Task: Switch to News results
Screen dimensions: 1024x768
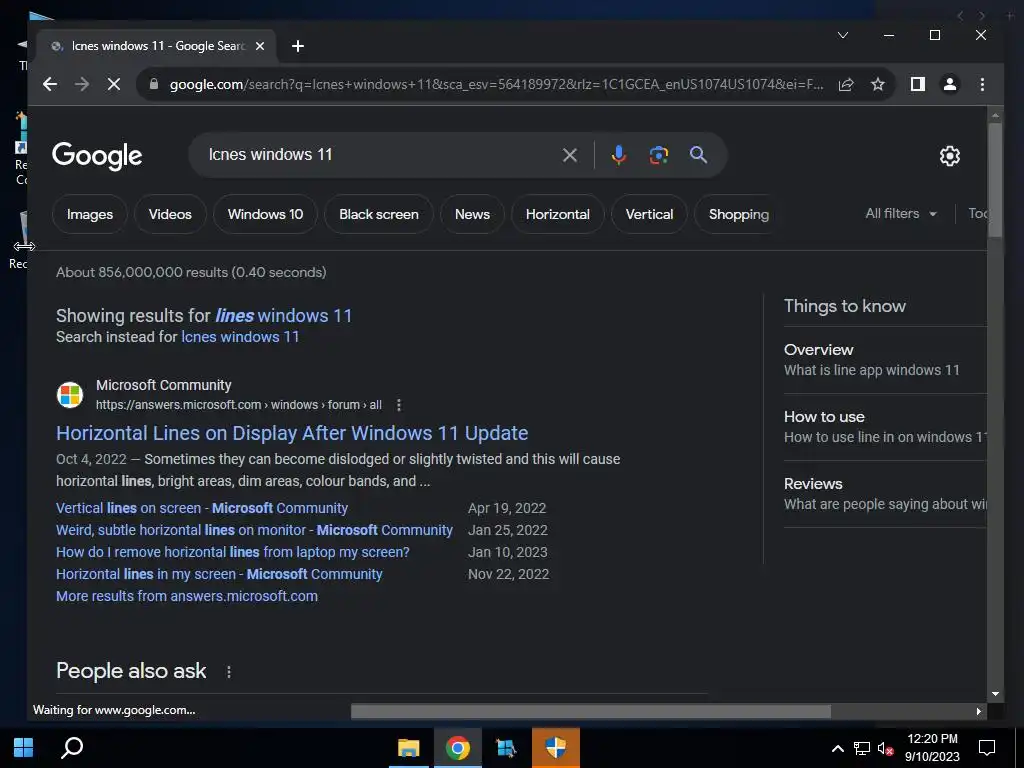Action: click(x=472, y=214)
